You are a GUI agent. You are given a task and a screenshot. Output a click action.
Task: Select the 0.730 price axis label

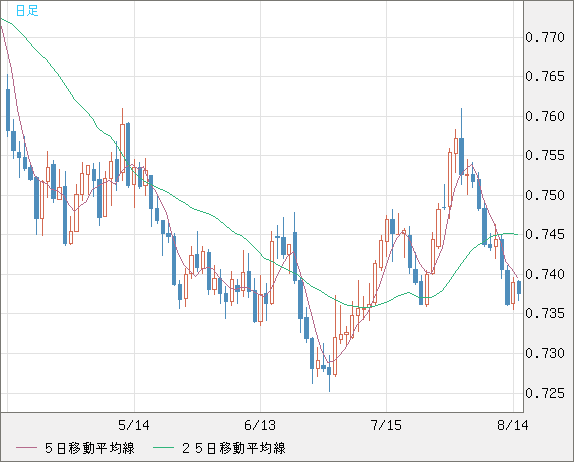coord(545,353)
